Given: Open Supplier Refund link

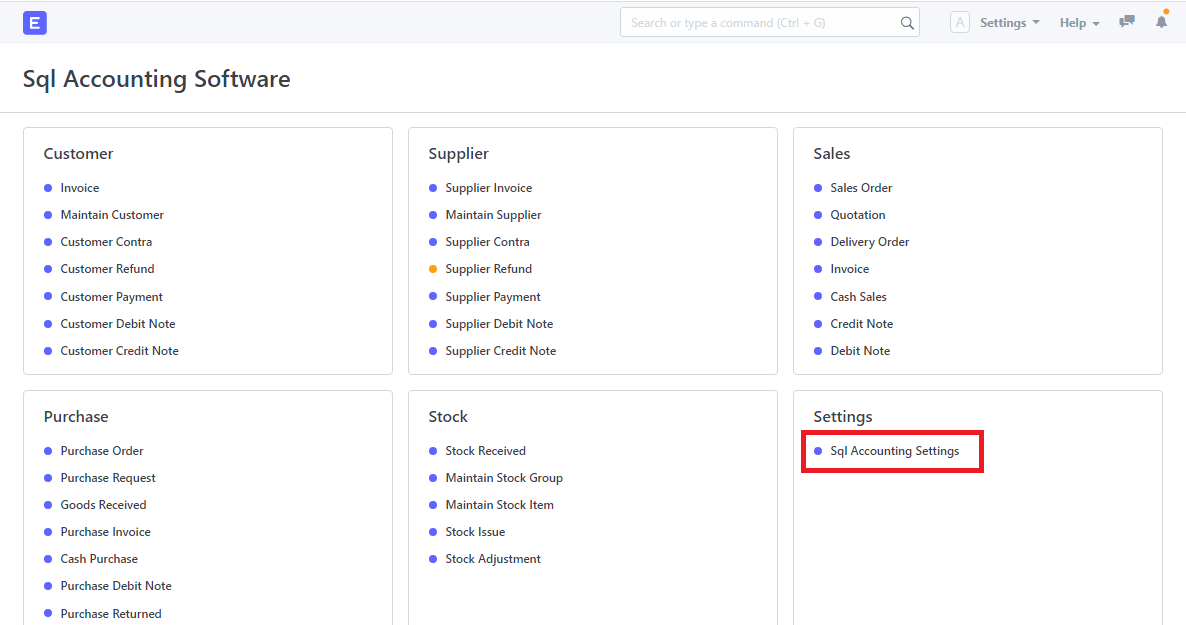Looking at the screenshot, I should (x=489, y=269).
